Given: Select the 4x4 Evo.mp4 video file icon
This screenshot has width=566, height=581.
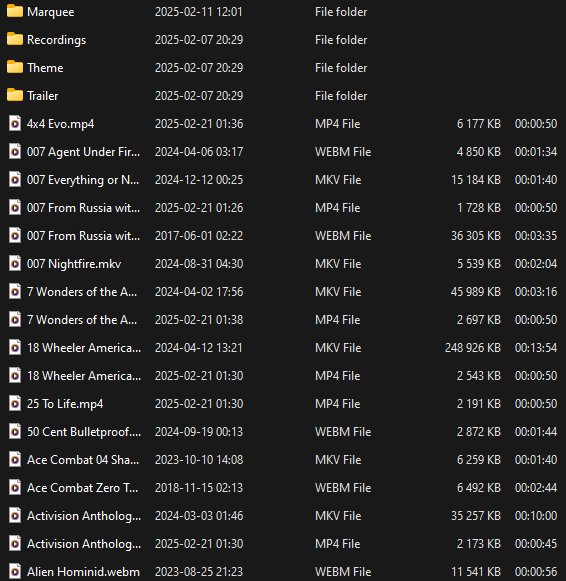Looking at the screenshot, I should (15, 123).
